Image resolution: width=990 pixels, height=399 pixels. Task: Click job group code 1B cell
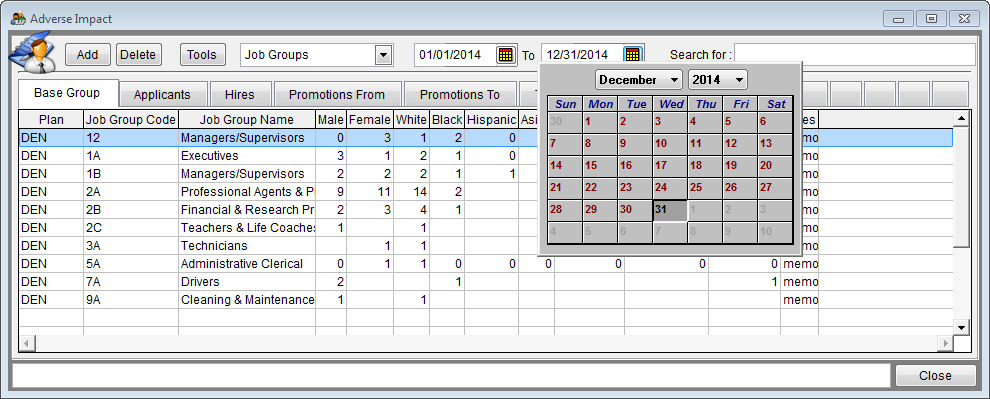[x=131, y=174]
